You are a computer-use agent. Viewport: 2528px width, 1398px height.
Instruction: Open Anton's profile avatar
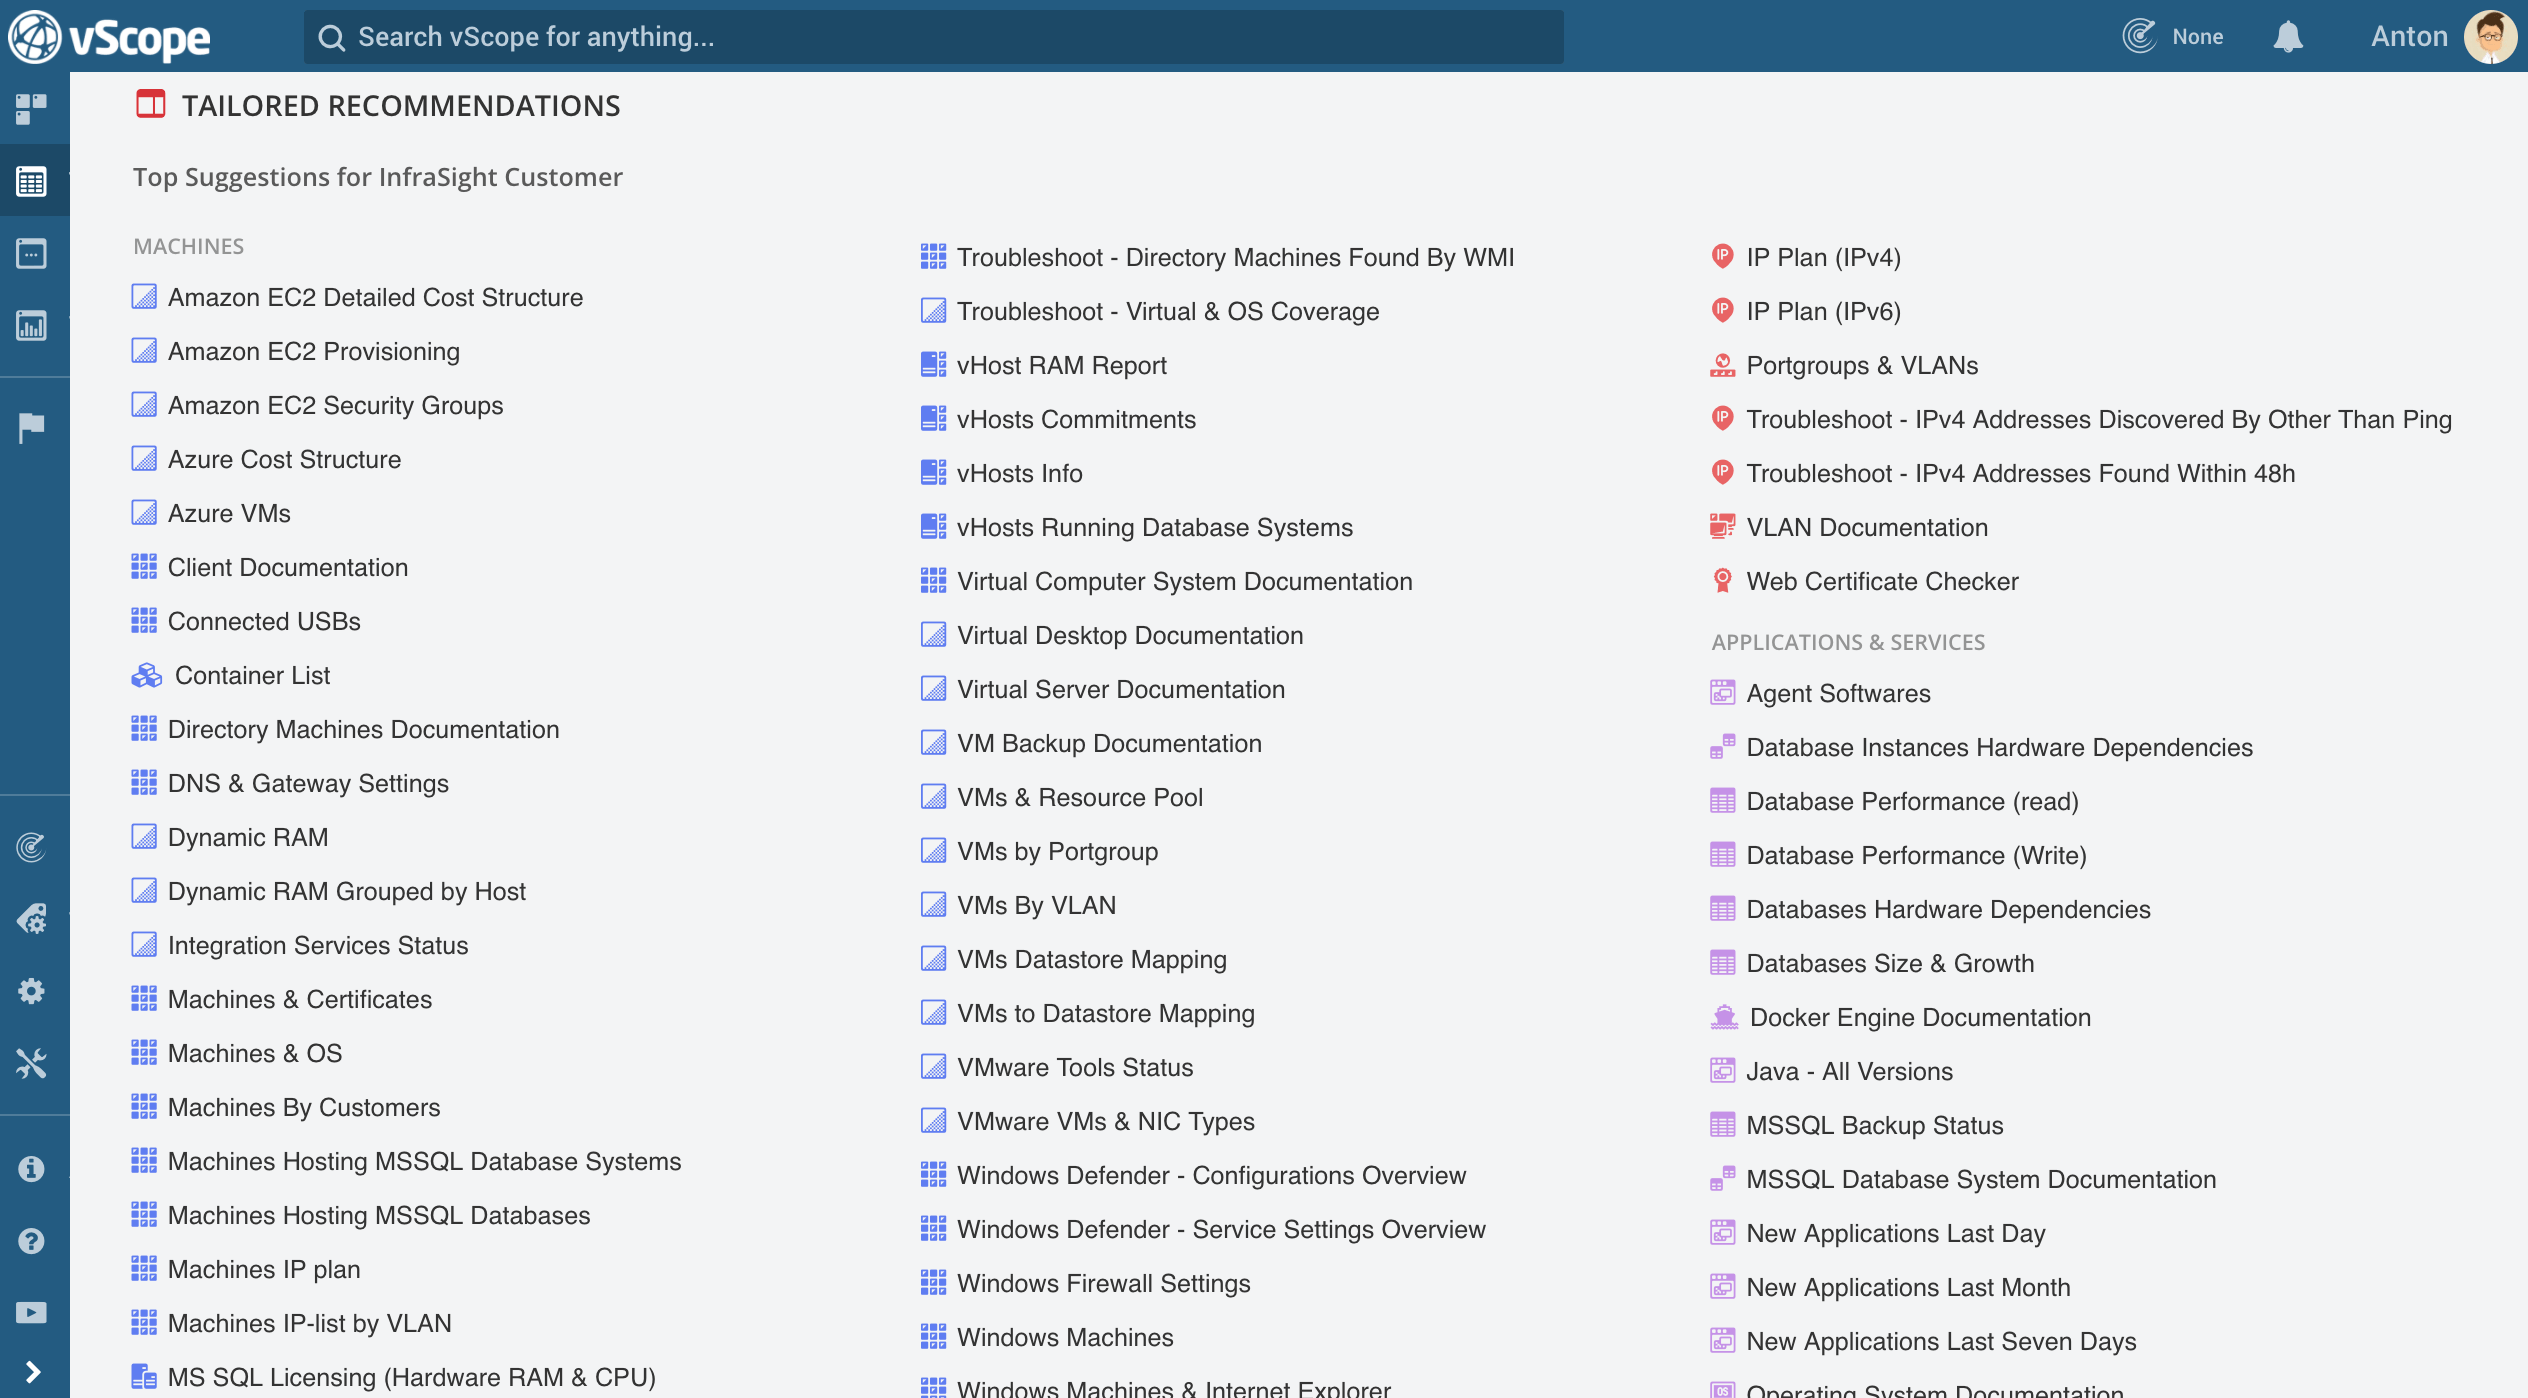[x=2491, y=37]
